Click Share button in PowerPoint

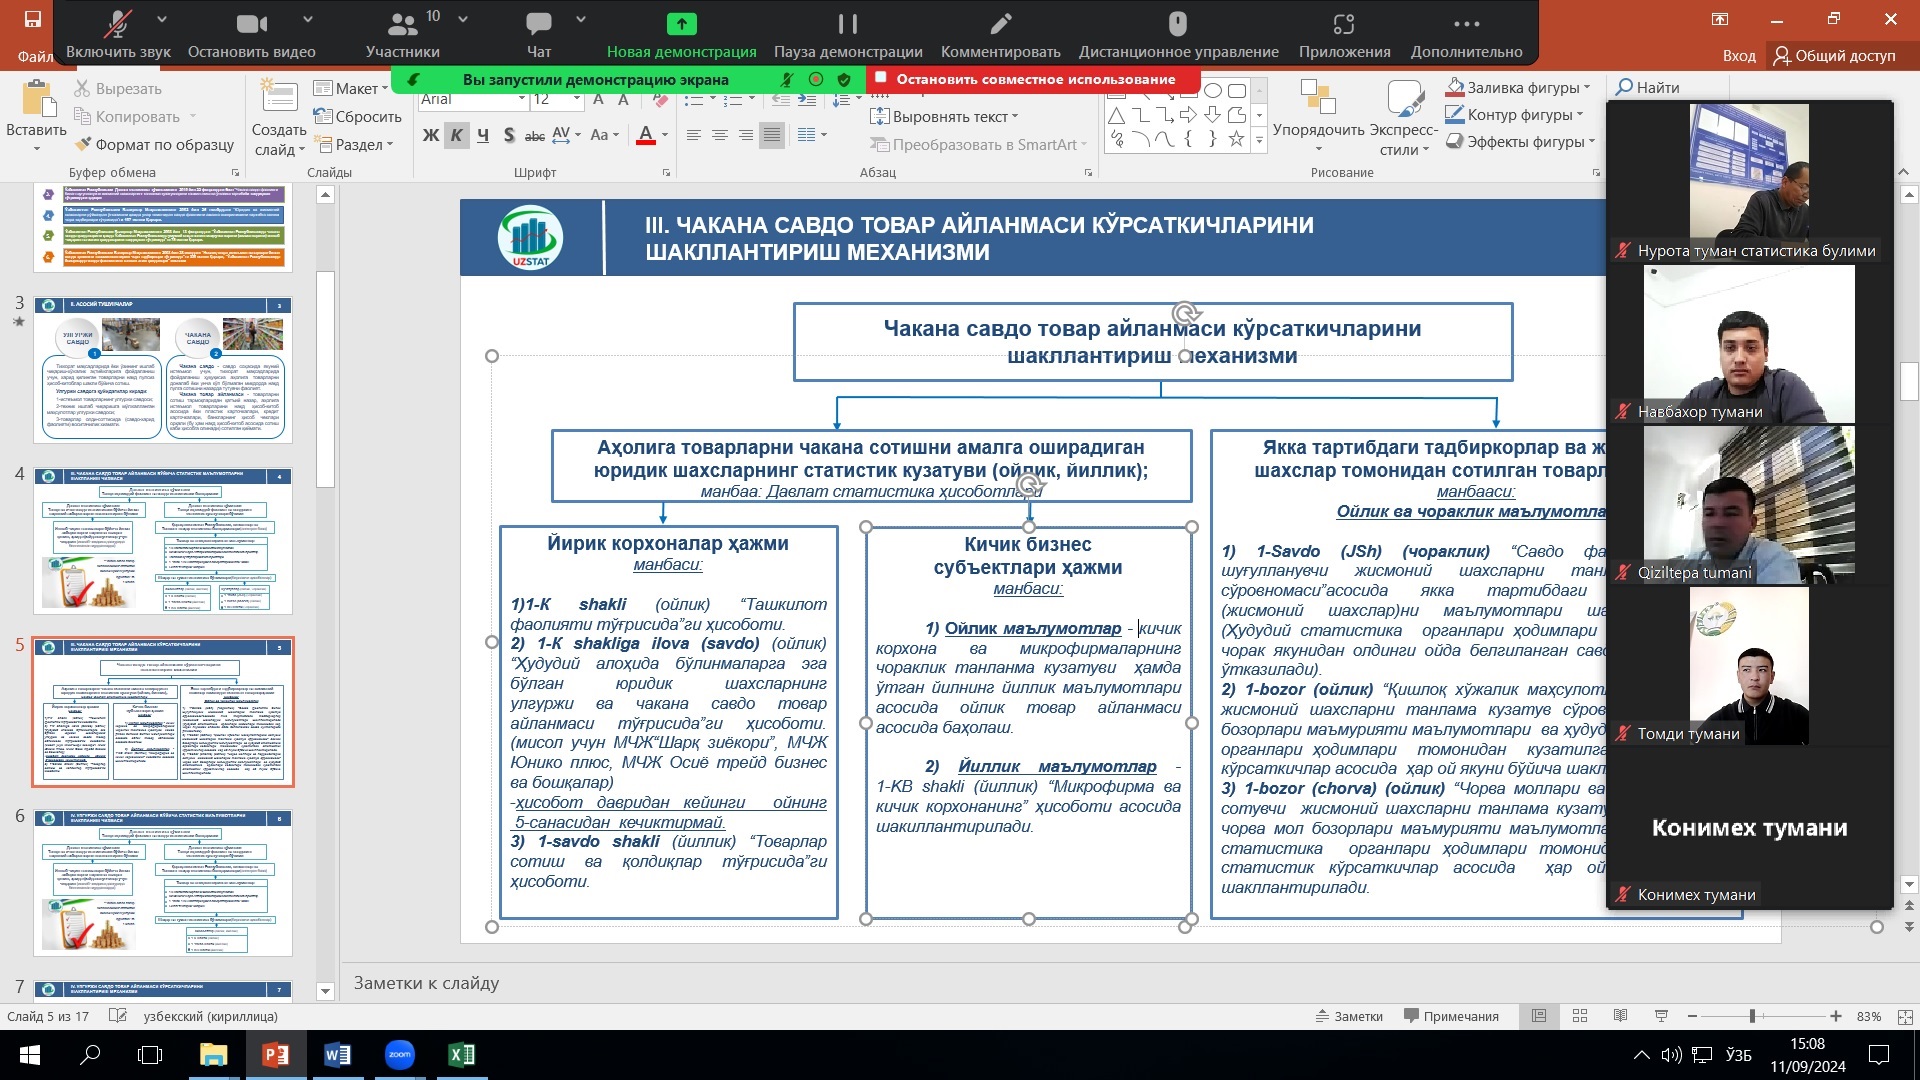pos(1835,56)
